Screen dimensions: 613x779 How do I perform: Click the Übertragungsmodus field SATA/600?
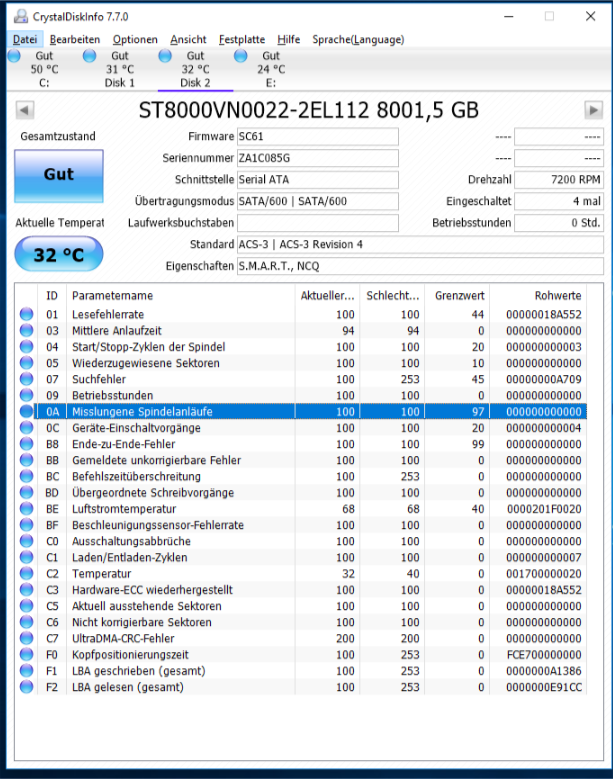317,201
